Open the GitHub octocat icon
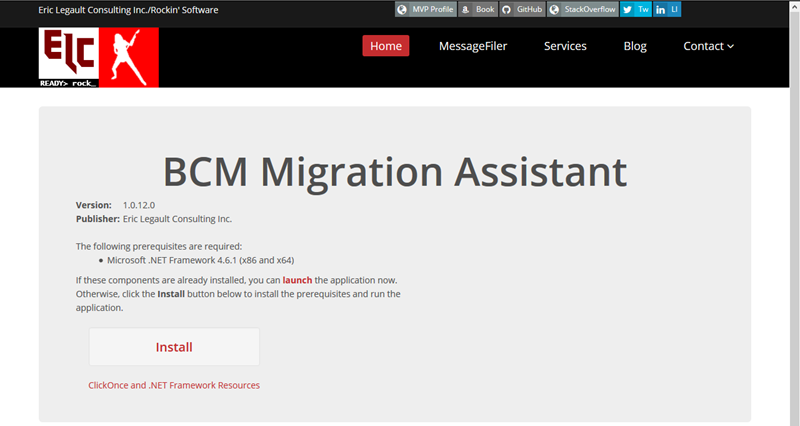 (506, 9)
